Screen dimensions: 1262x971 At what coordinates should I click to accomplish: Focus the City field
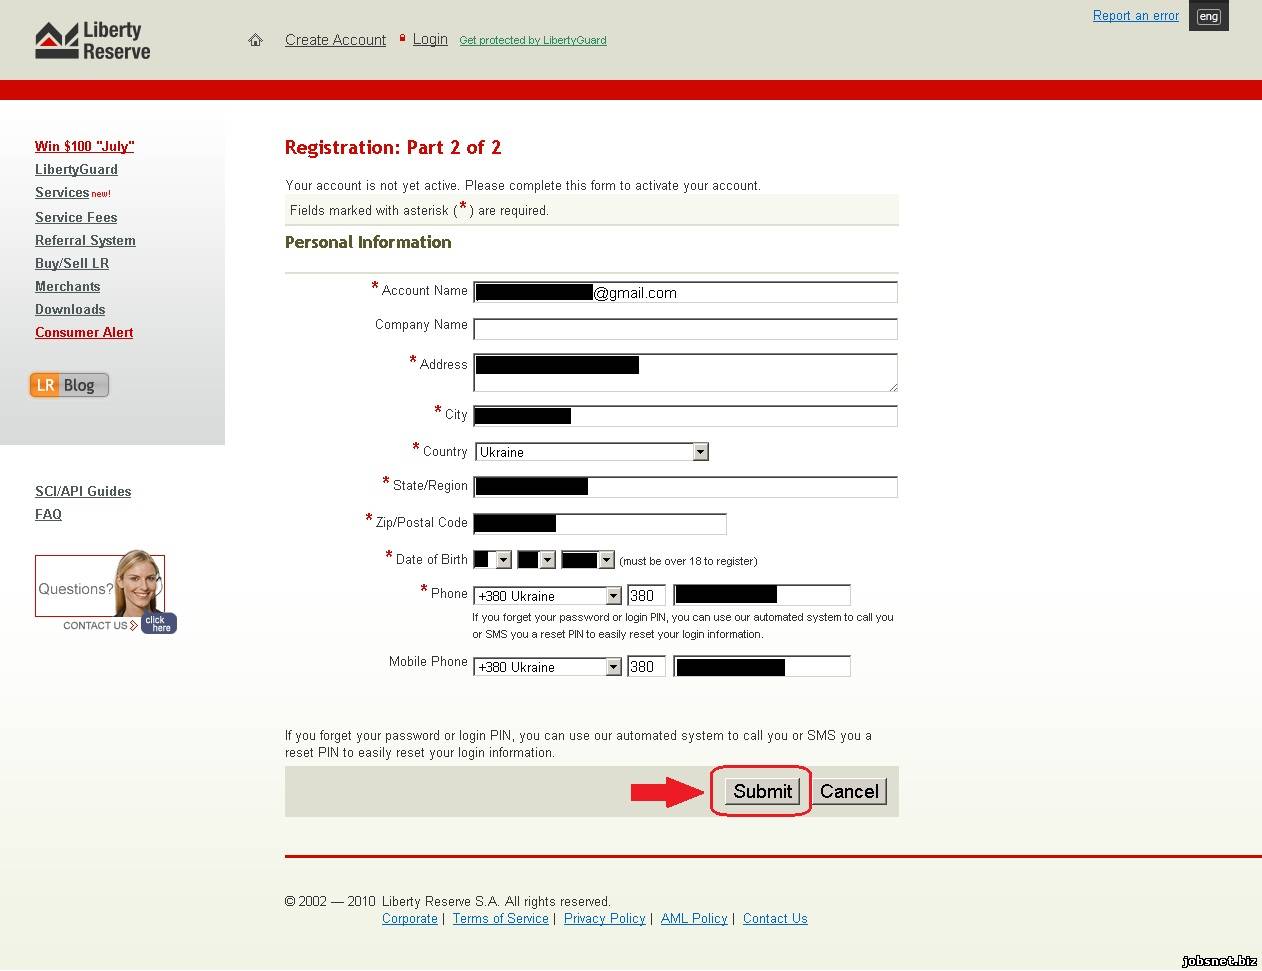[x=685, y=416]
